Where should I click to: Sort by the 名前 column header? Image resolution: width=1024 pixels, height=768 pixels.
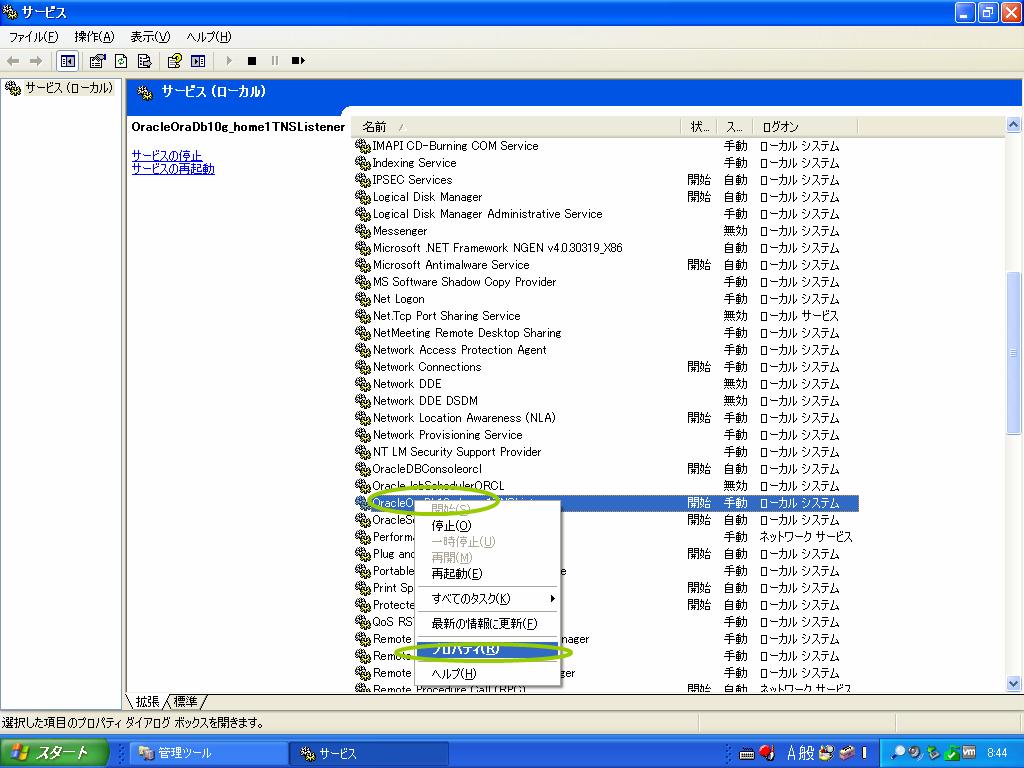(516, 127)
